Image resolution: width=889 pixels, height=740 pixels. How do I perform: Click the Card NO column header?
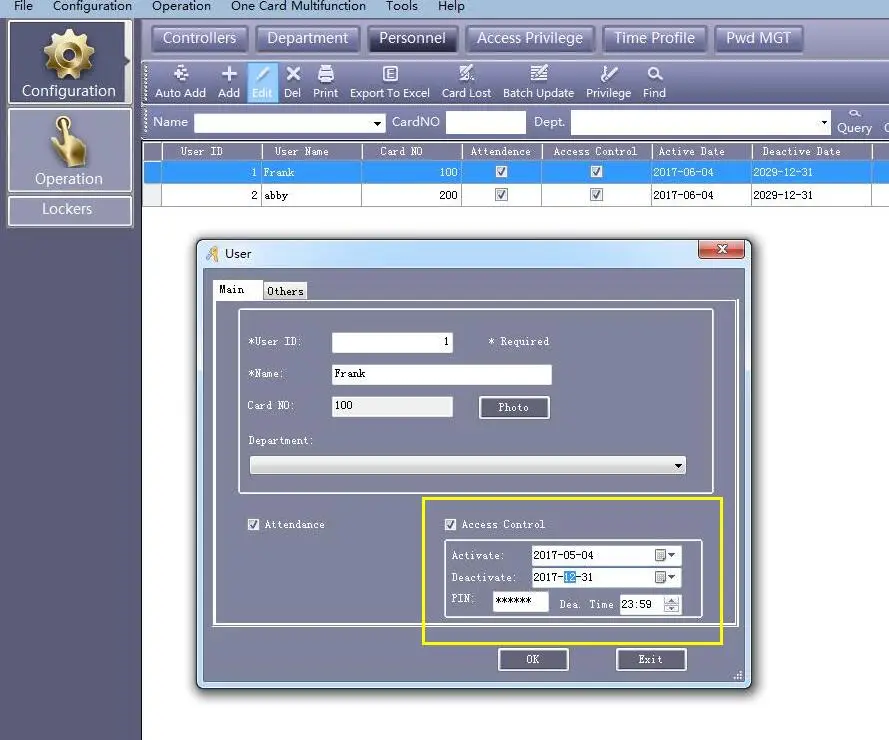coord(412,151)
